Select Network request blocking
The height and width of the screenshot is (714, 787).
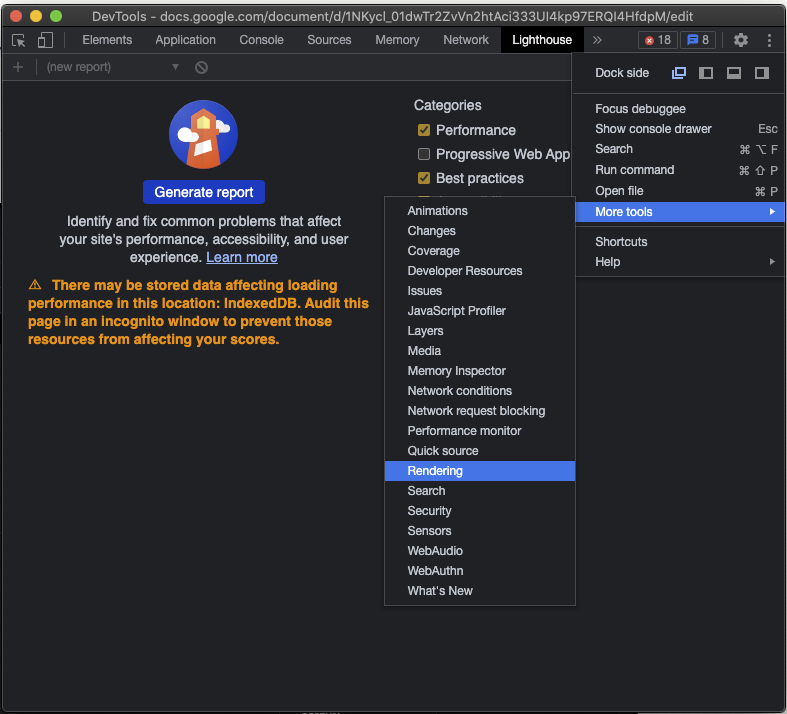pyautogui.click(x=480, y=411)
